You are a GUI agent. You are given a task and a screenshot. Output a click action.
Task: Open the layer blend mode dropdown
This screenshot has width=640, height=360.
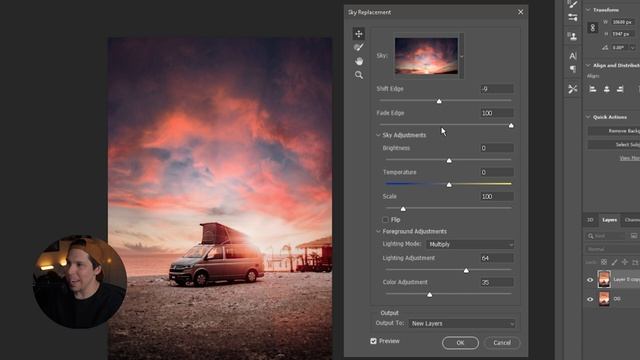pos(613,249)
